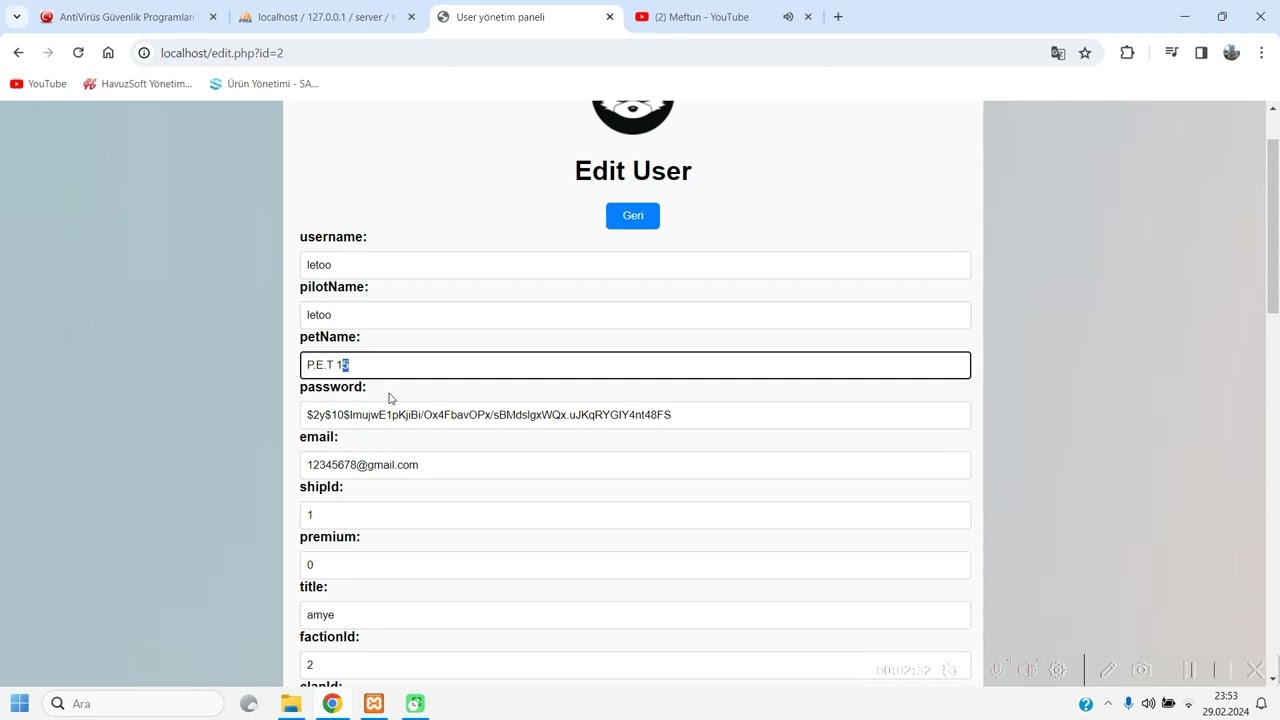Open the Chrome extensions menu
The height and width of the screenshot is (720, 1280).
tap(1127, 53)
